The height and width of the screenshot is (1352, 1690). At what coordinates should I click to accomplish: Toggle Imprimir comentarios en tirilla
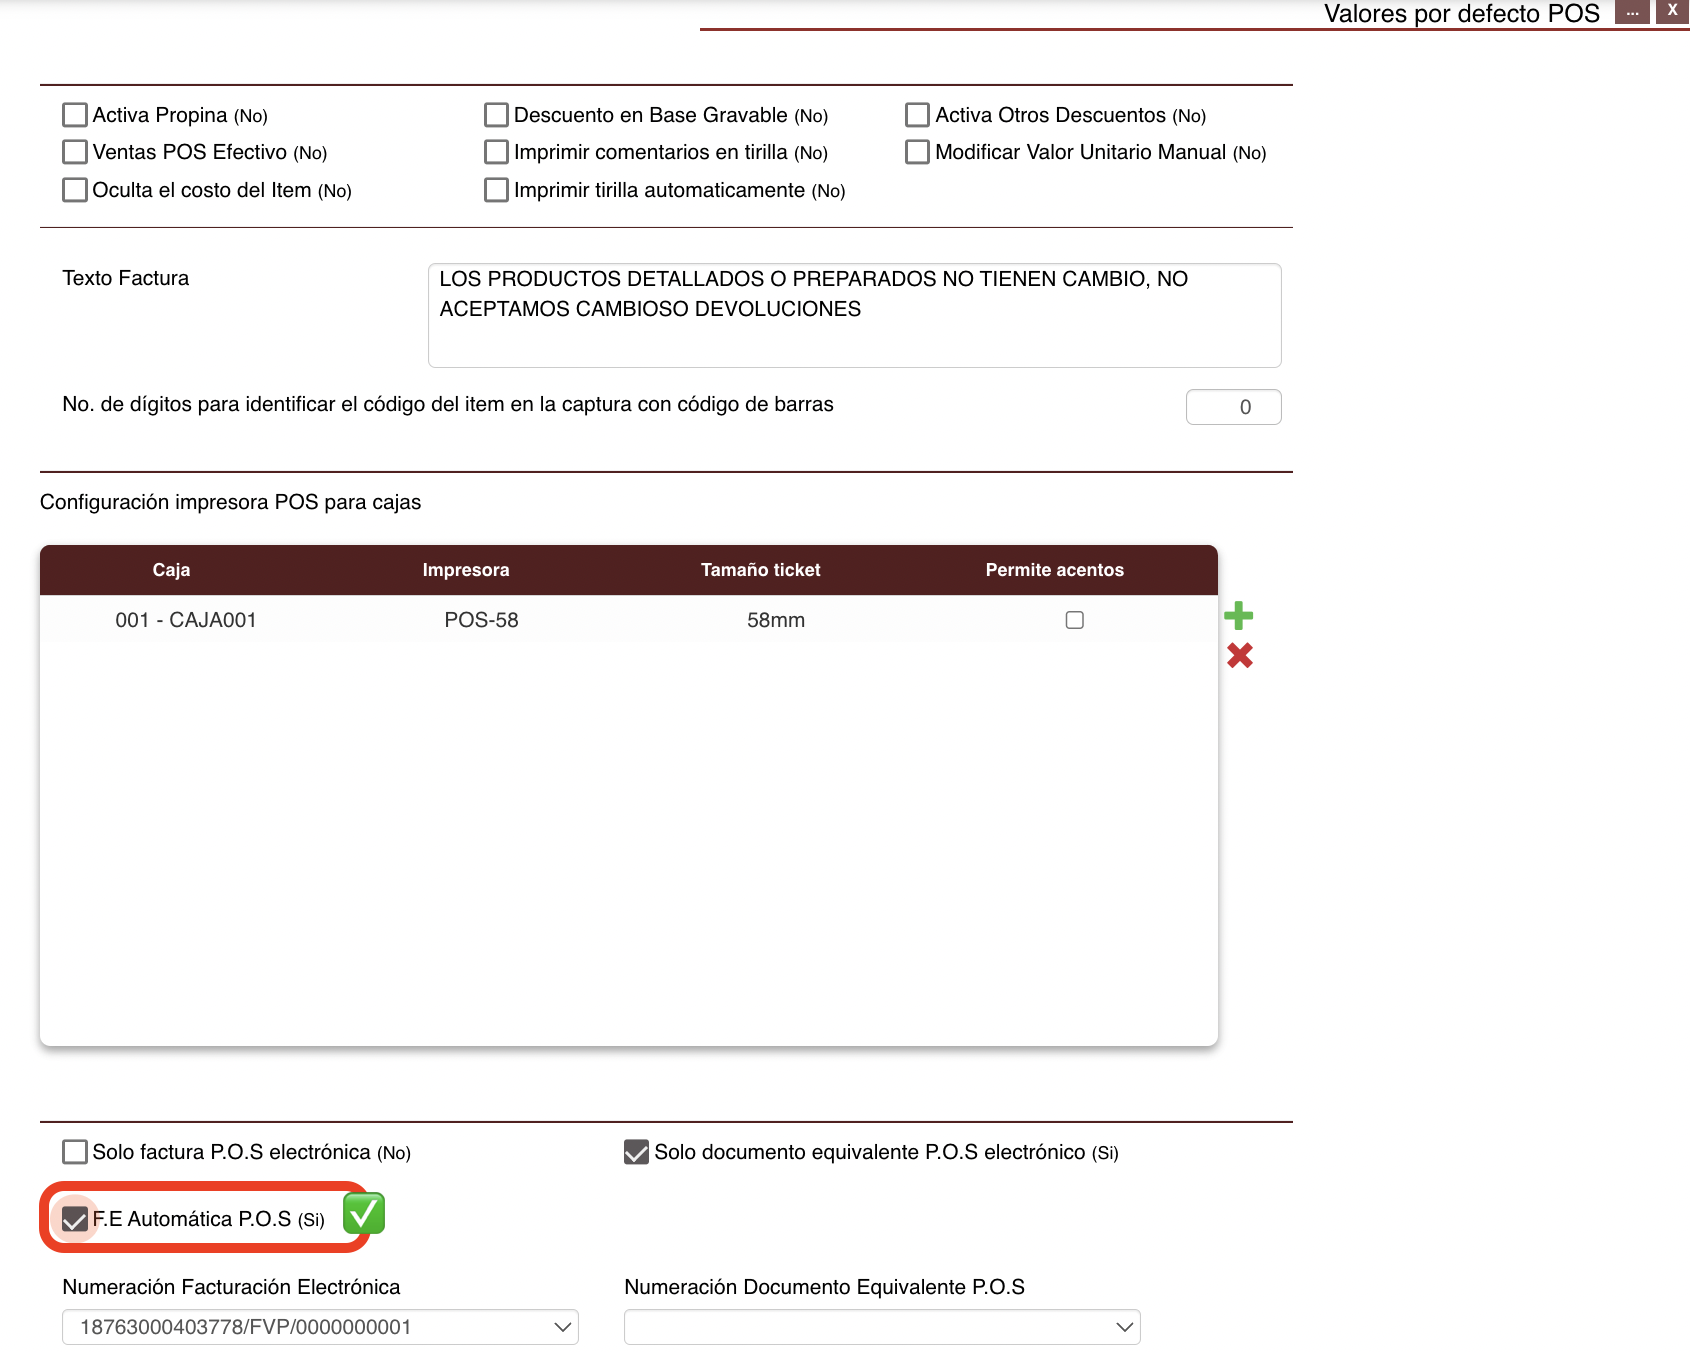click(x=496, y=152)
